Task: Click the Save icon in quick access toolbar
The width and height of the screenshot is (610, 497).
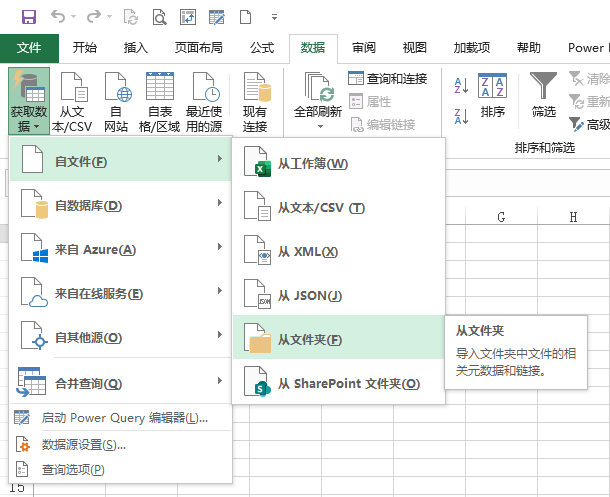Action: [x=29, y=17]
